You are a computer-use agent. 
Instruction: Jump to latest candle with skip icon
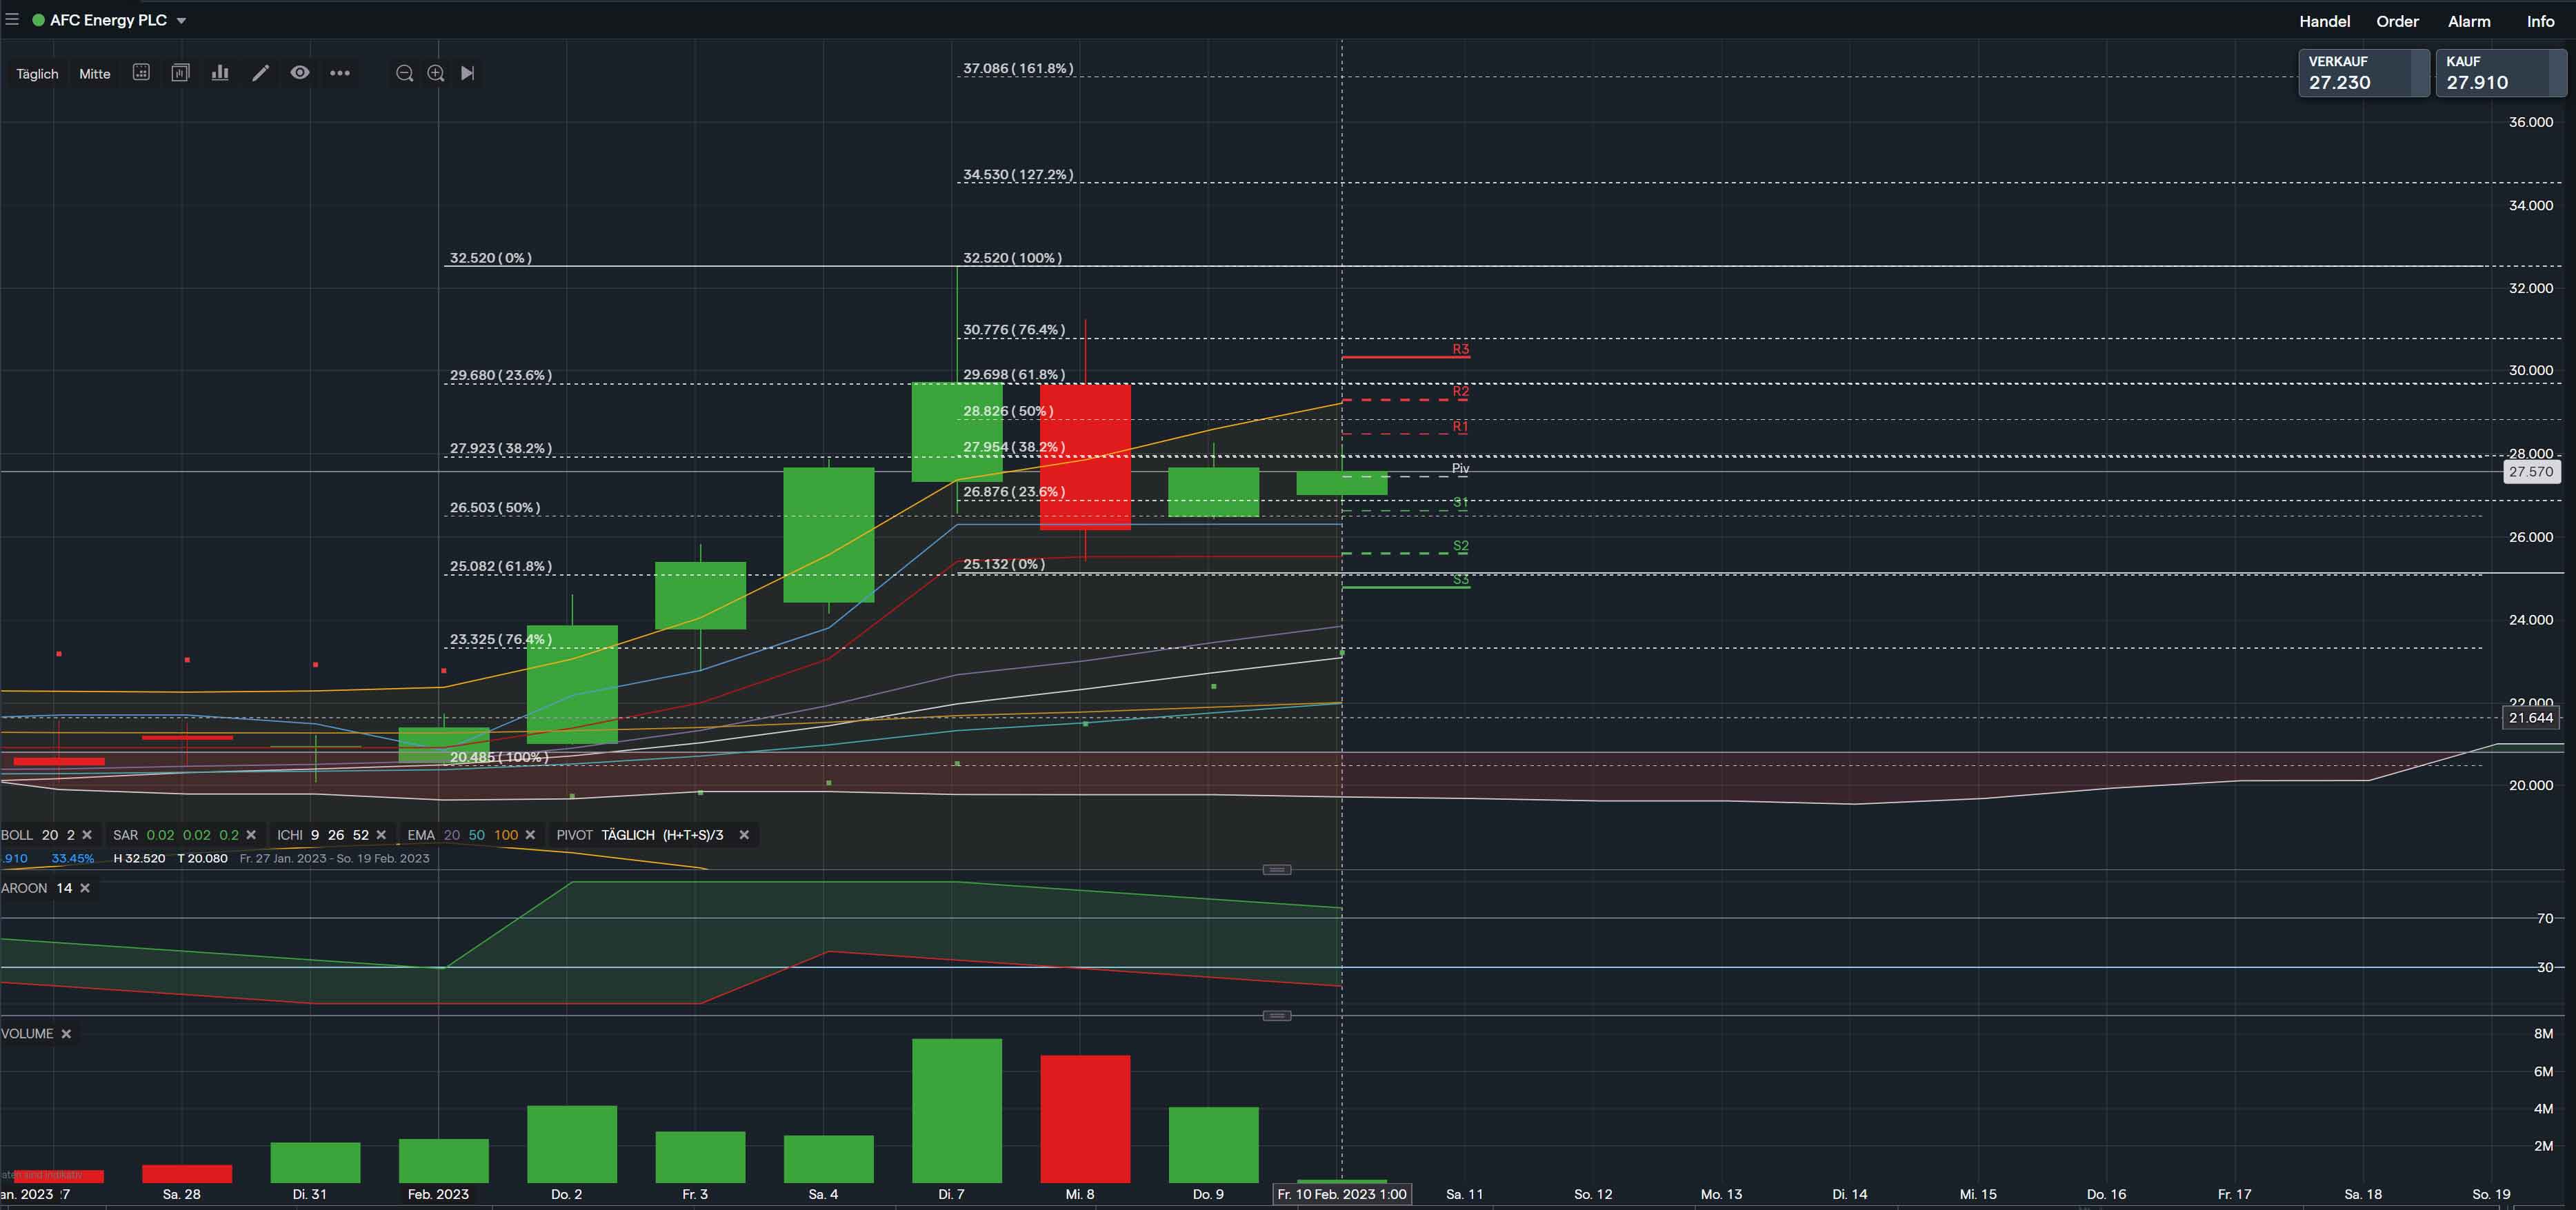pos(467,73)
